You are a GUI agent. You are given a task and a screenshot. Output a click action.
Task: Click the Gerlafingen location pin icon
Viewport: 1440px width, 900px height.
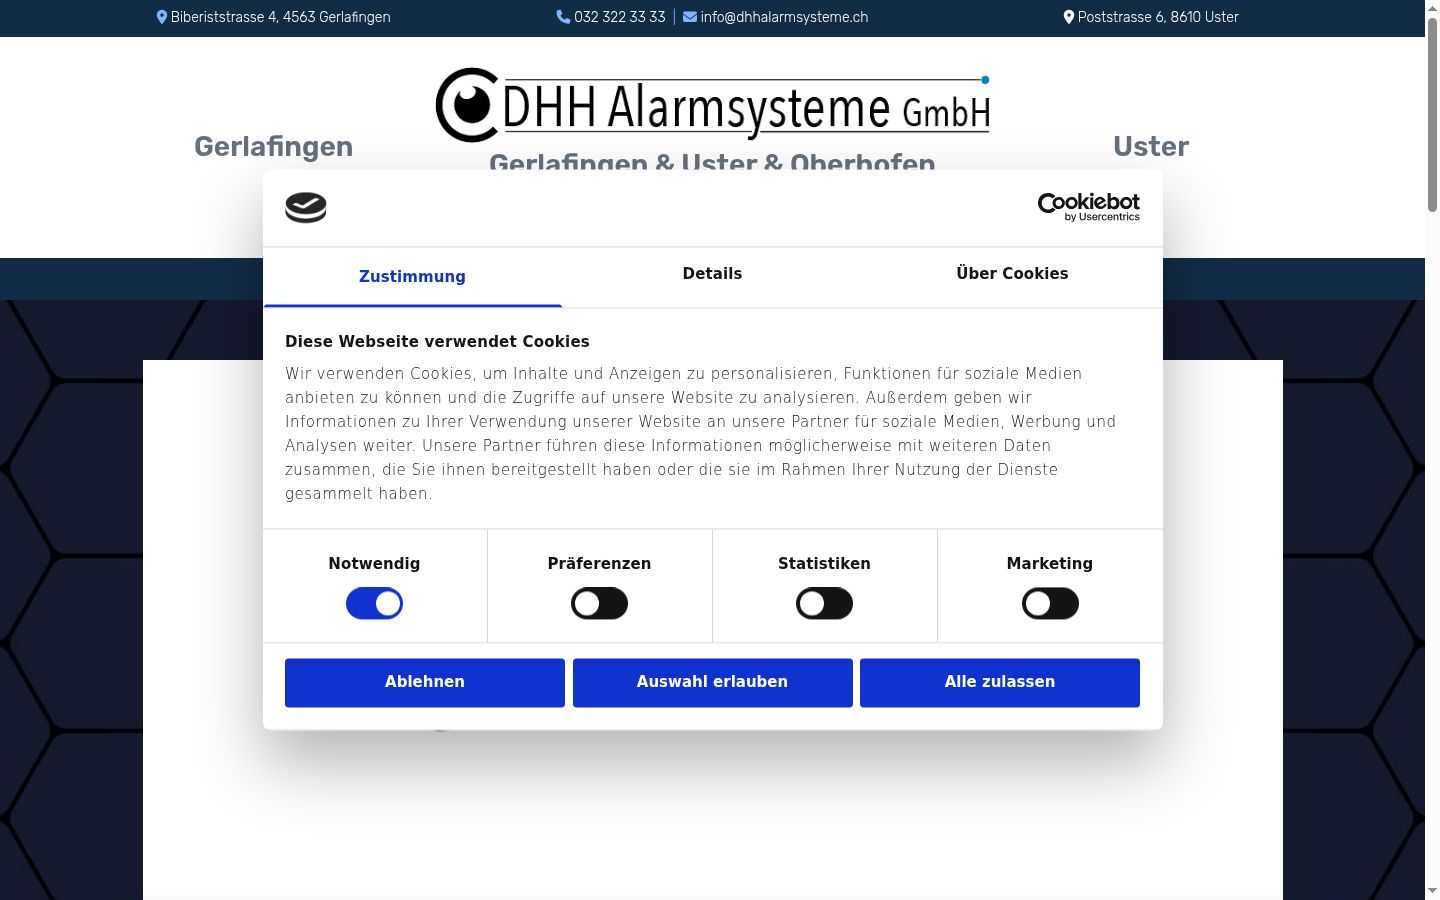tap(162, 17)
